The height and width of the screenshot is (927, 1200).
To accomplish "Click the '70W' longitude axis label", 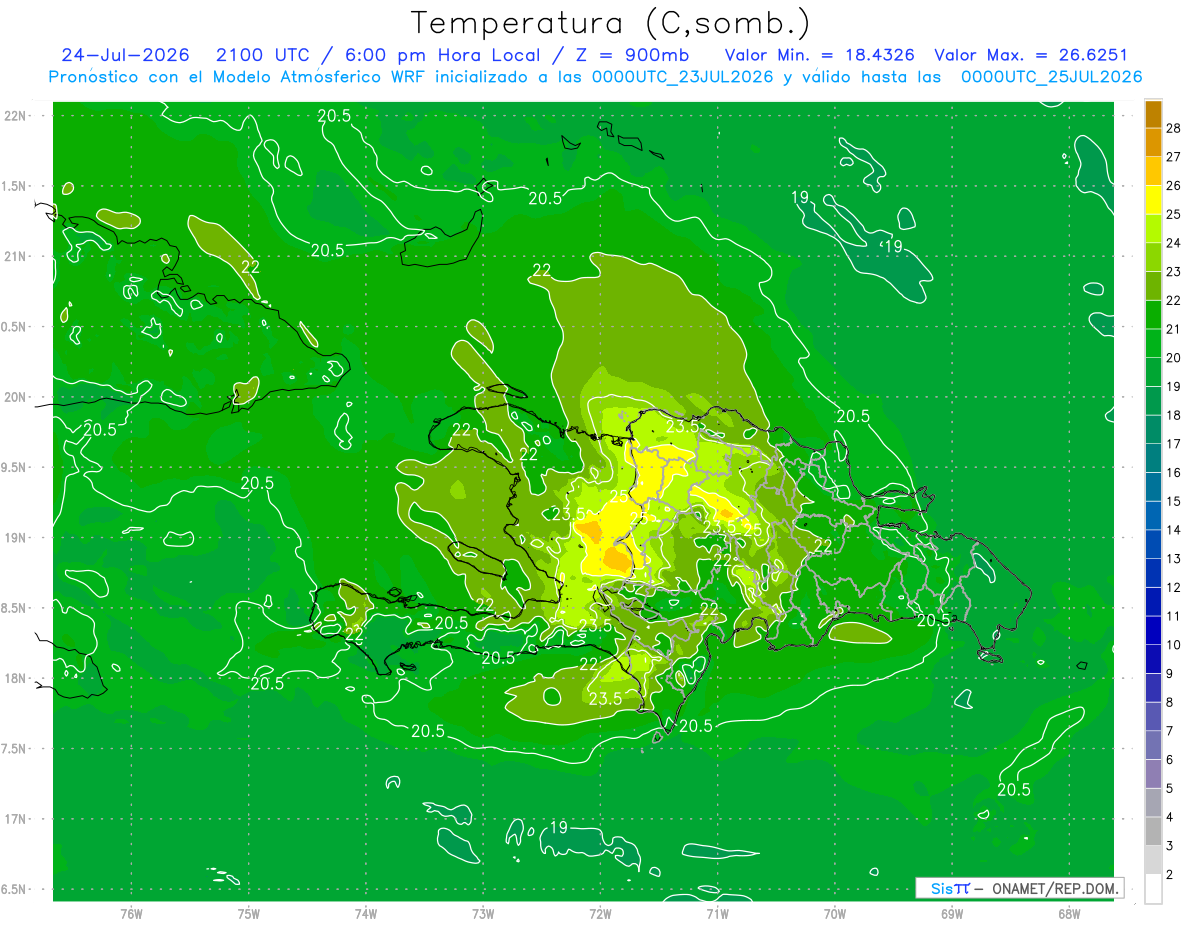I will pyautogui.click(x=835, y=913).
